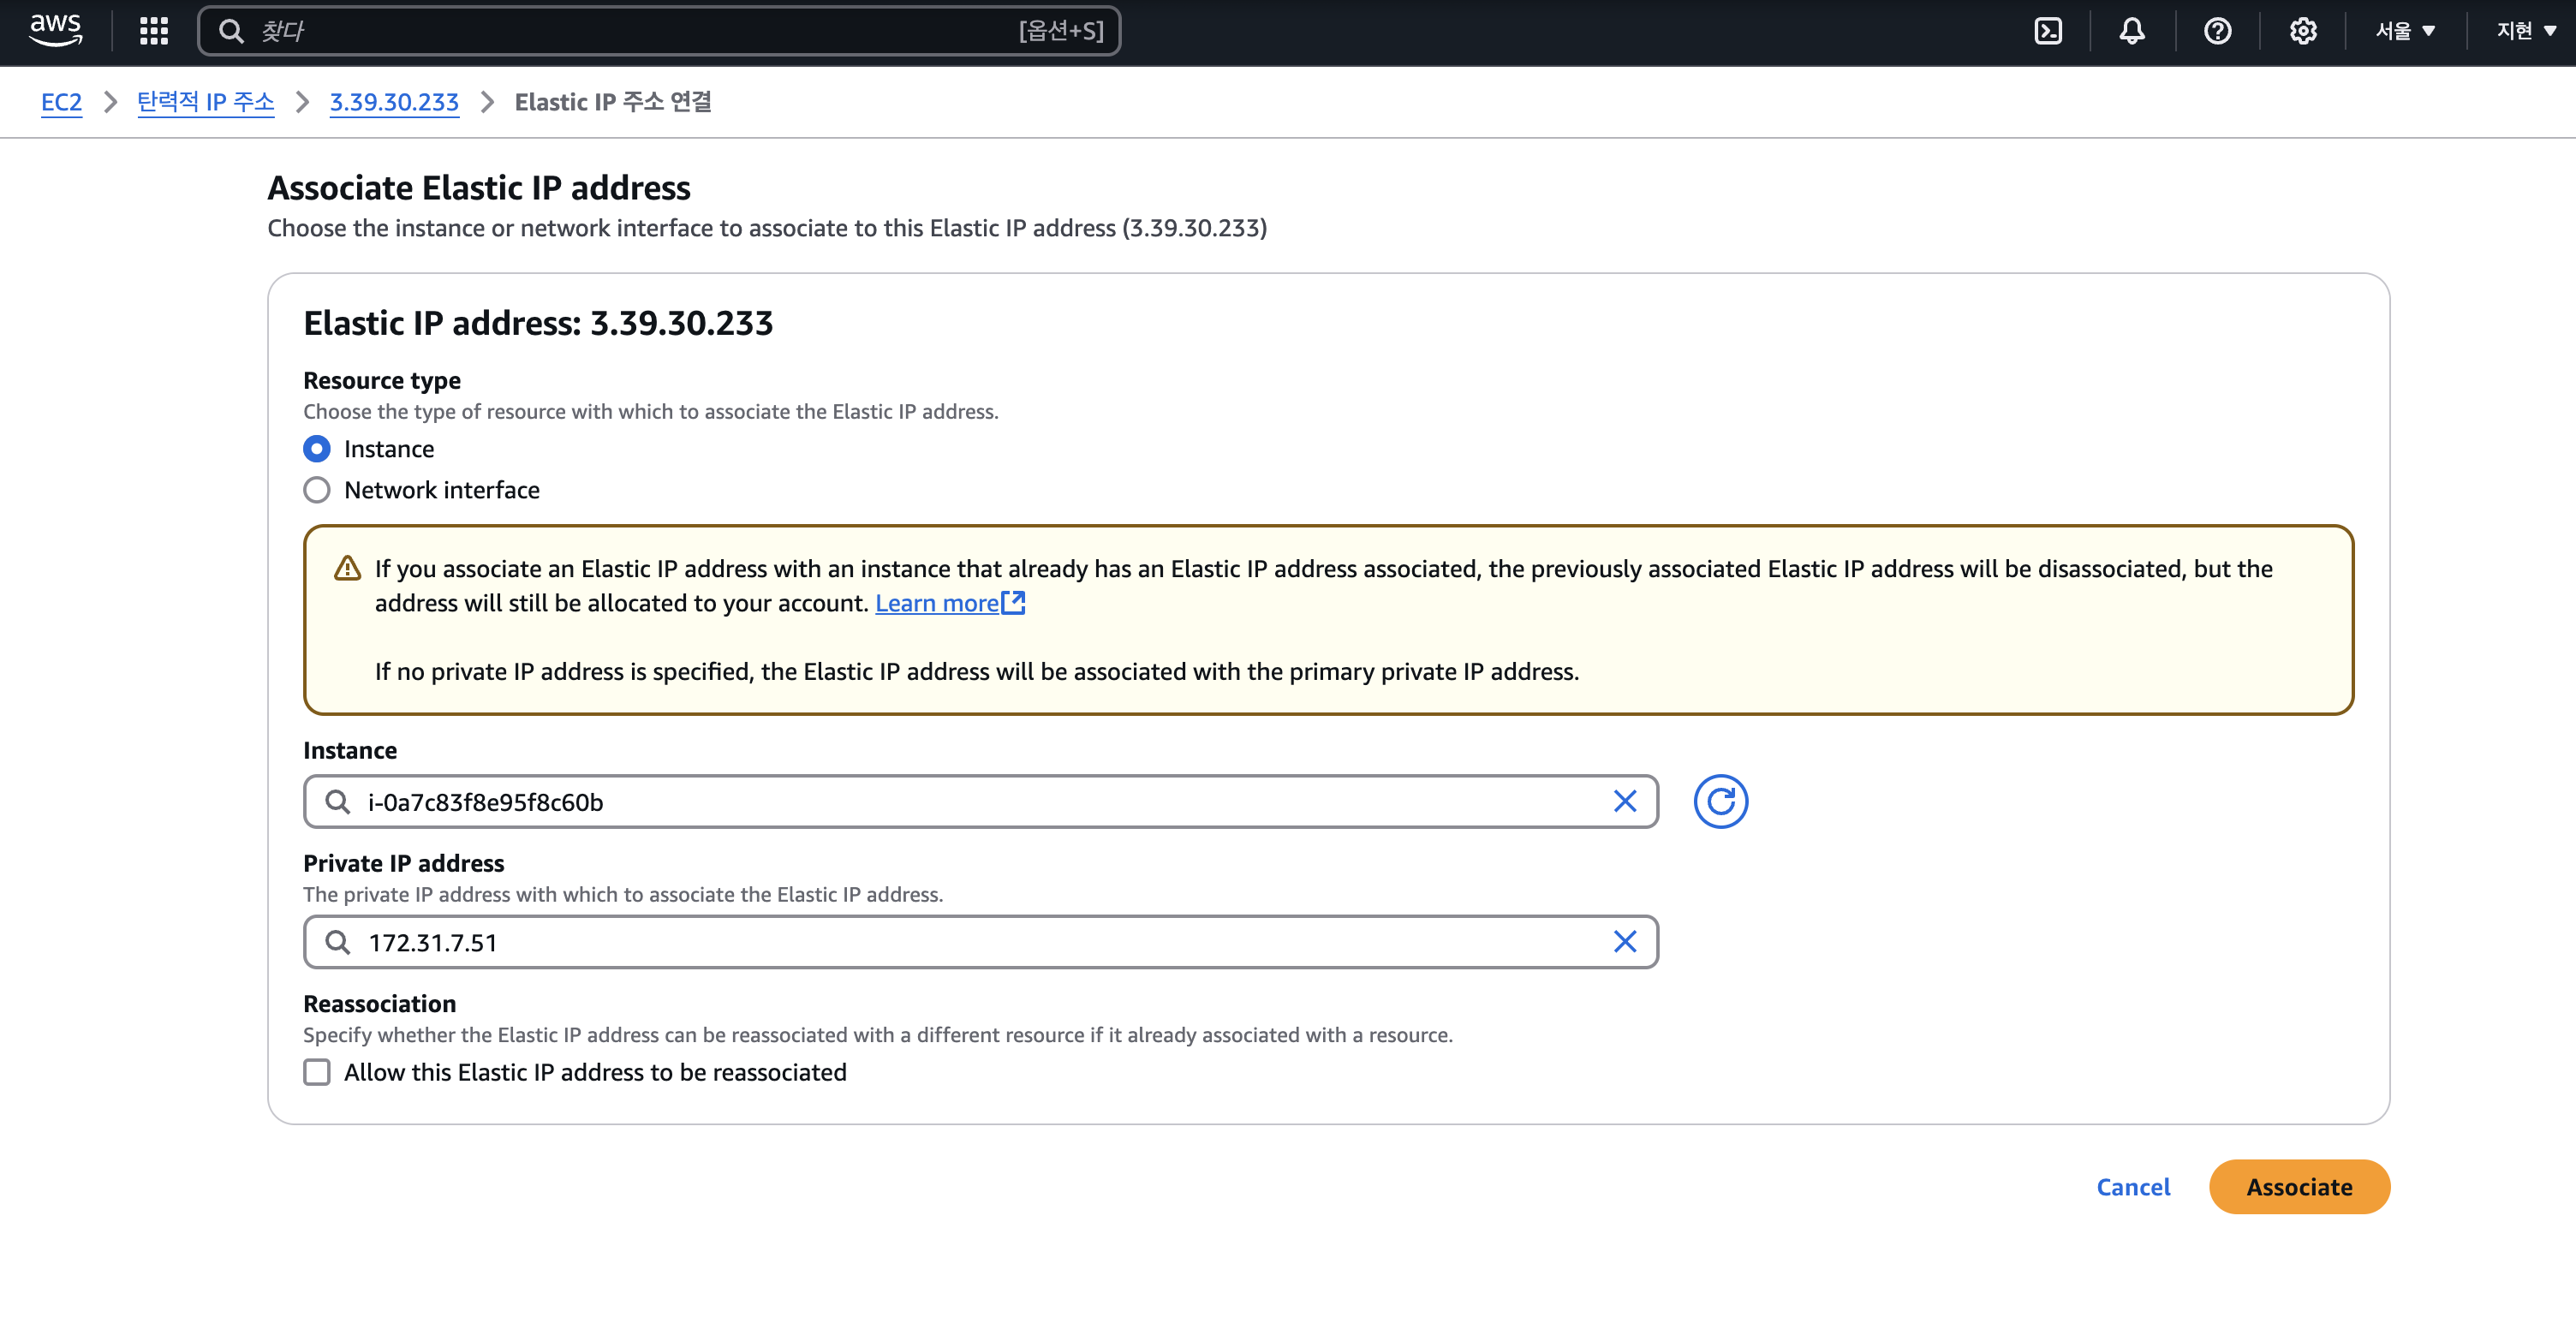This screenshot has width=2576, height=1329.
Task: Click the Associate button
Action: (x=2298, y=1187)
